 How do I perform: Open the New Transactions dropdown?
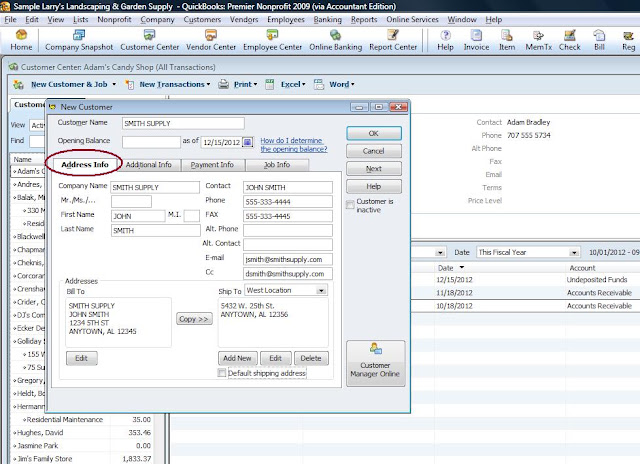[x=208, y=84]
